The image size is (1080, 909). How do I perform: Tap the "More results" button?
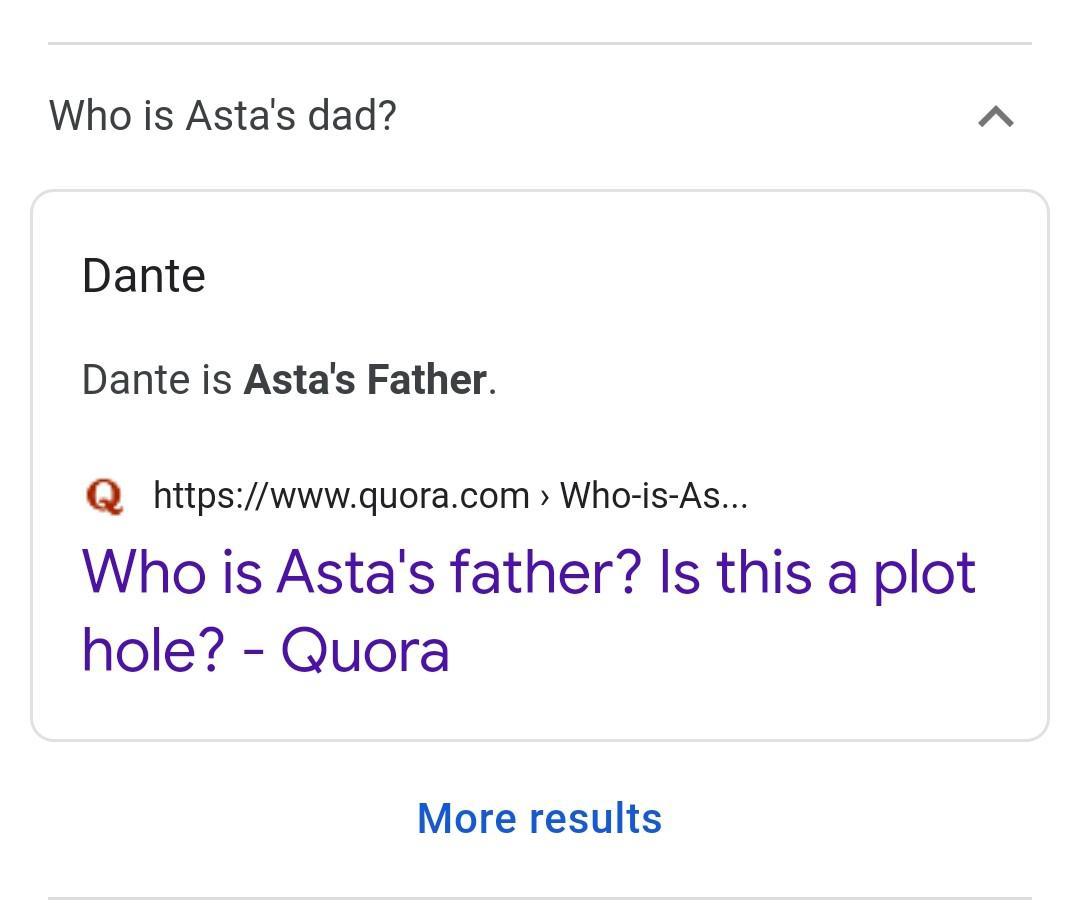pos(539,818)
